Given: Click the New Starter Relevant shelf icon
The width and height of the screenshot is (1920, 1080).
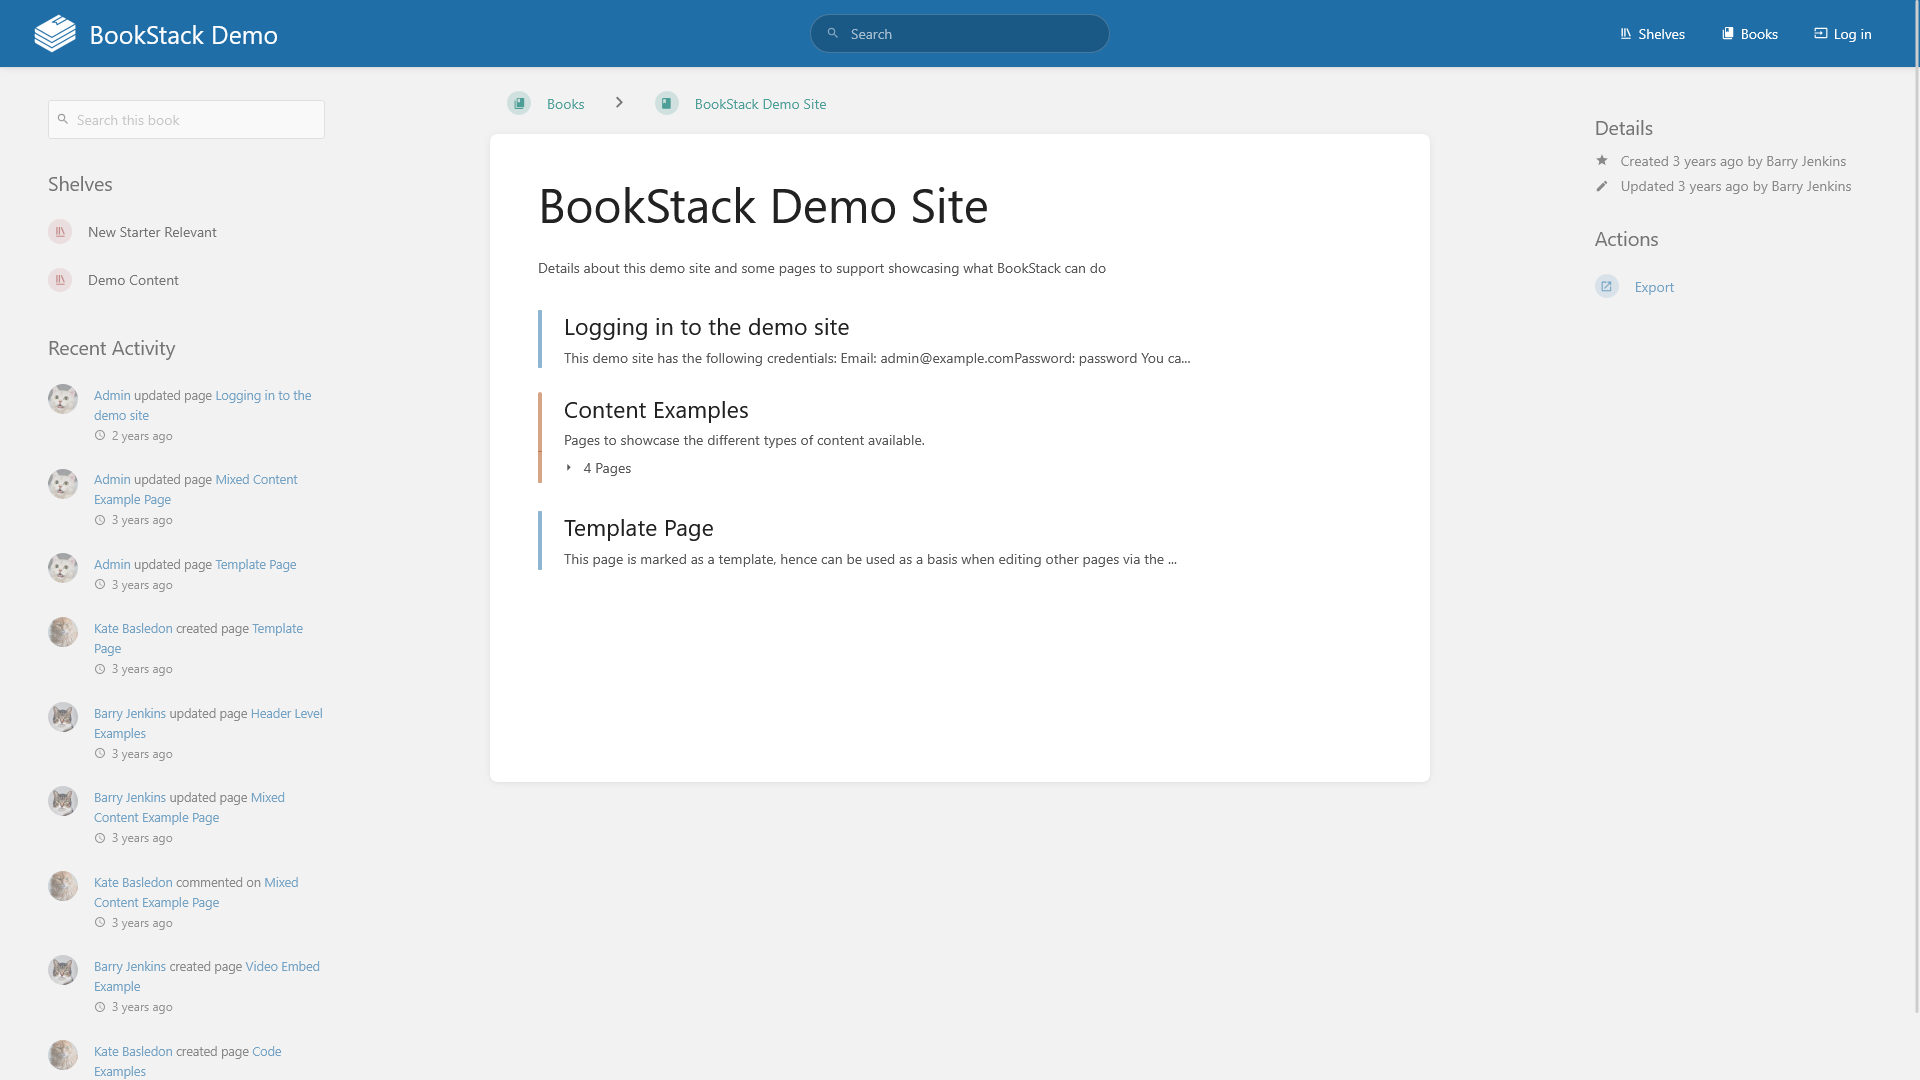Looking at the screenshot, I should (x=60, y=232).
